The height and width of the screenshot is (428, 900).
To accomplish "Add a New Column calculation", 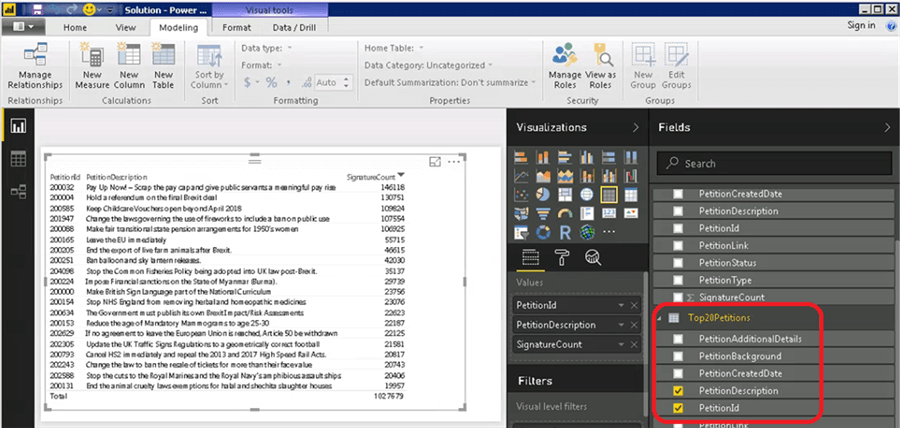I will coord(129,66).
